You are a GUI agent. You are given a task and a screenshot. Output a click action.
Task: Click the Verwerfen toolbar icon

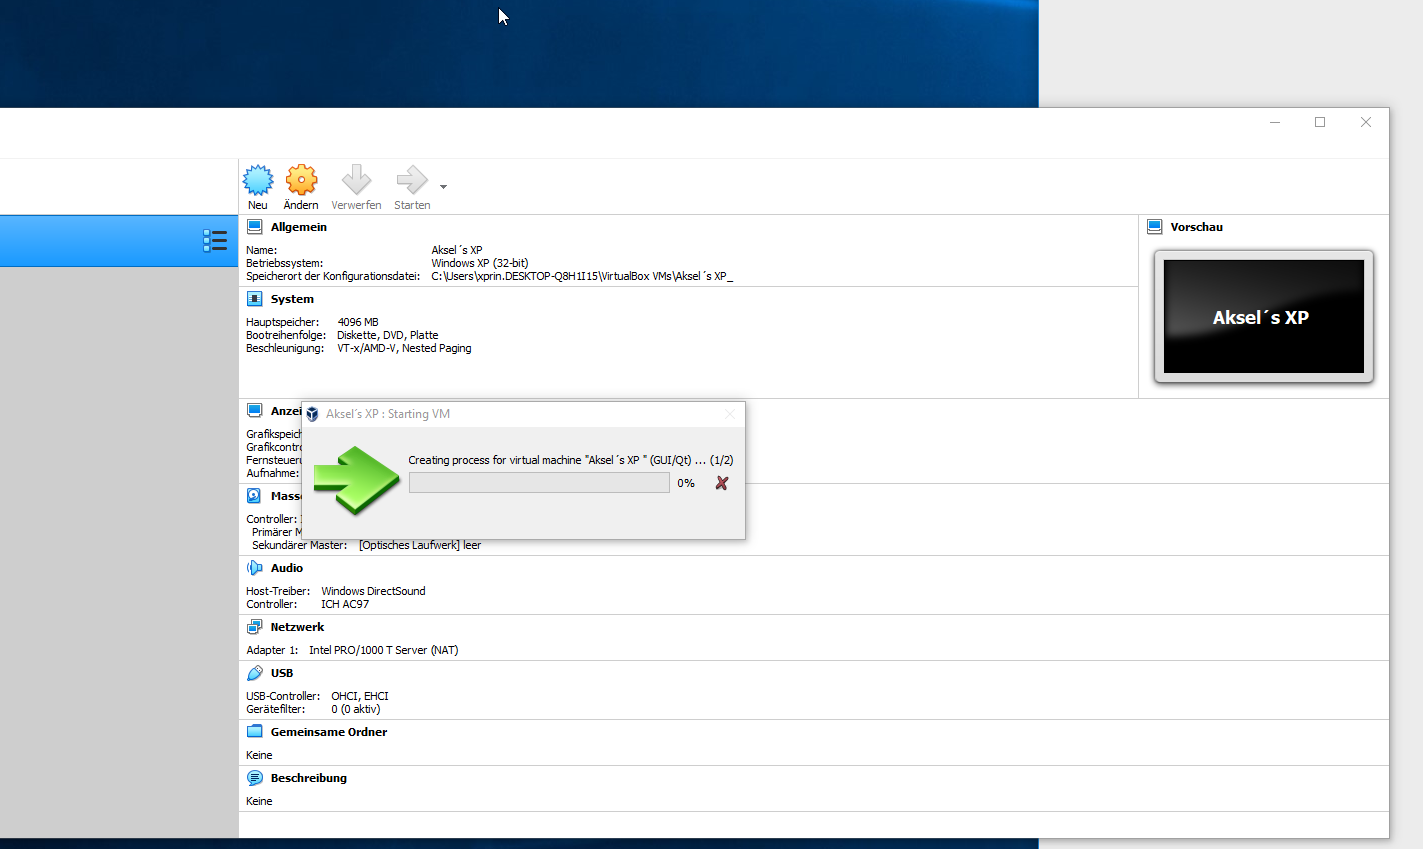click(x=356, y=180)
